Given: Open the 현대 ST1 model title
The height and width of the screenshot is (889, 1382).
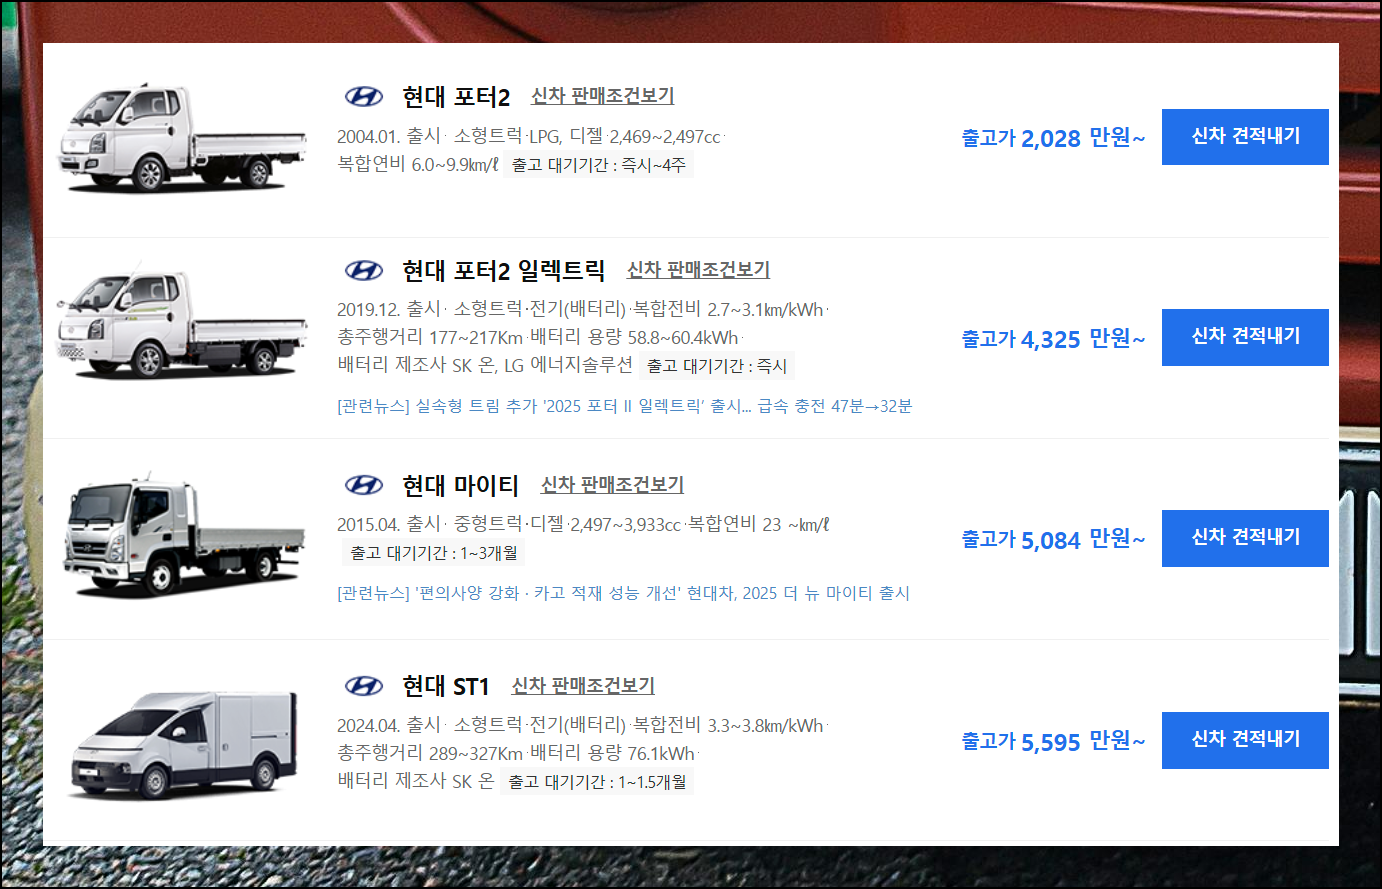Looking at the screenshot, I should 446,686.
